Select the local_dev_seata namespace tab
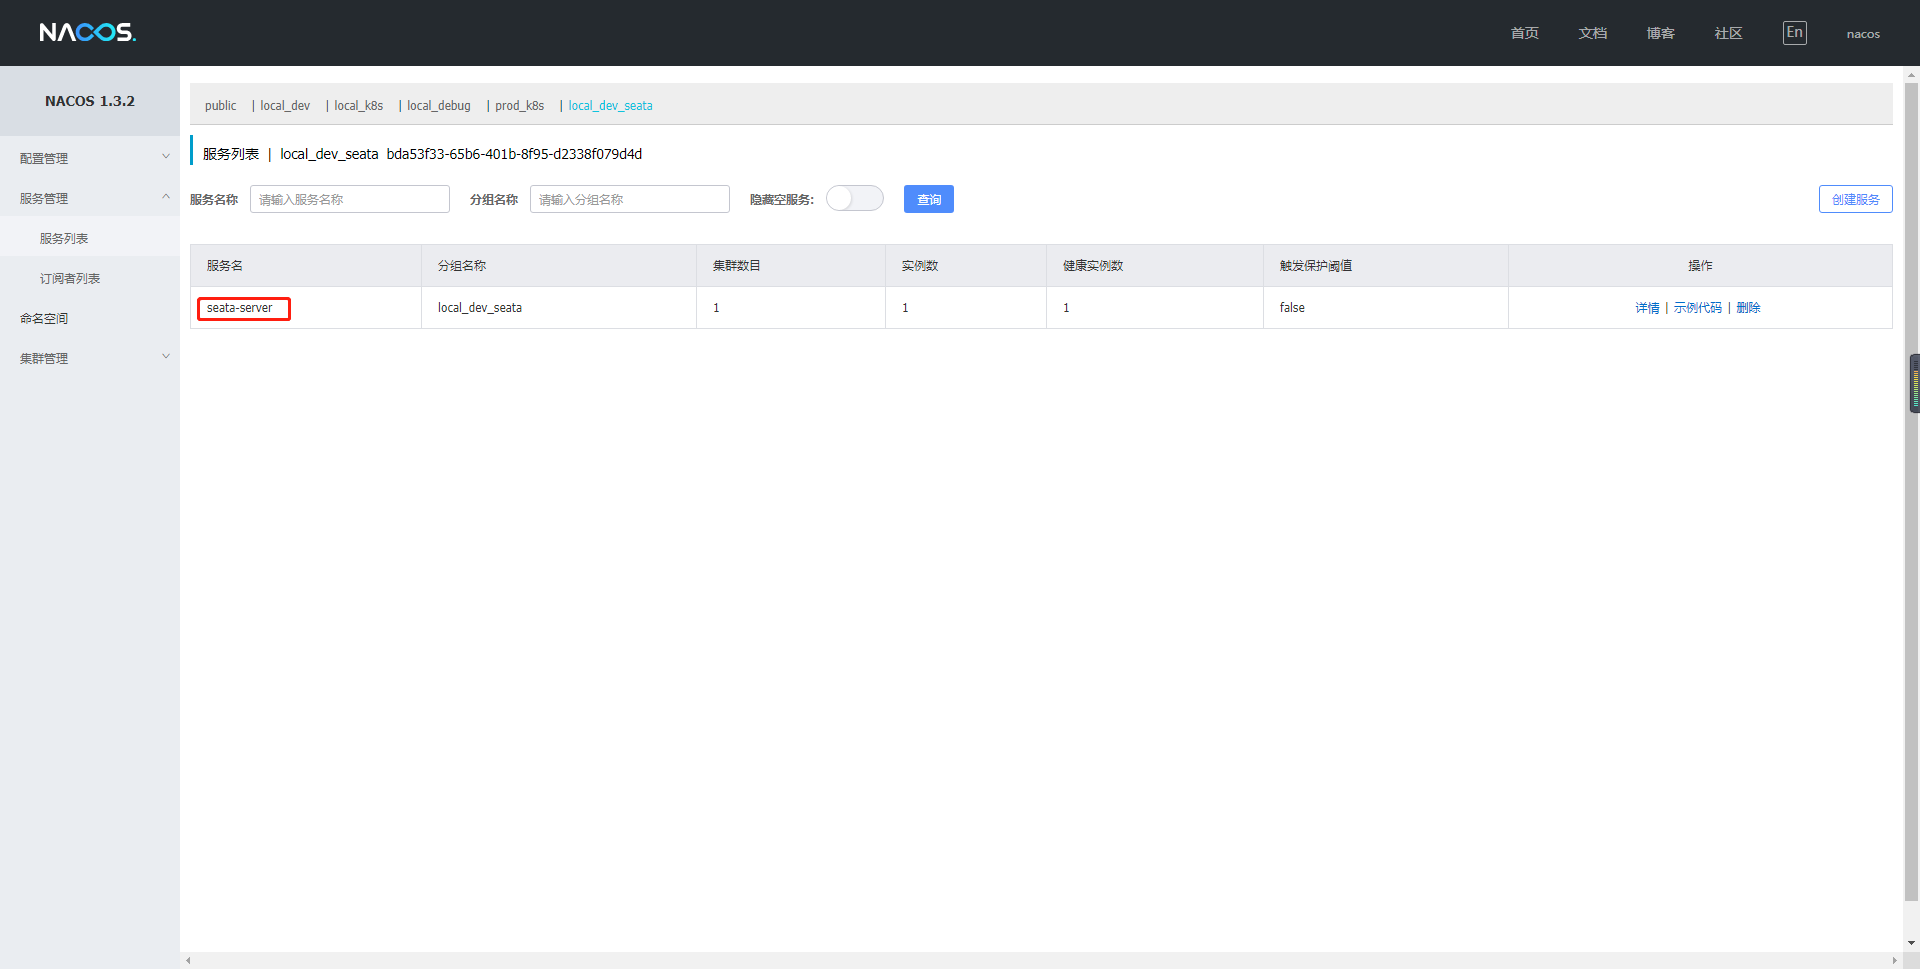 pos(611,105)
